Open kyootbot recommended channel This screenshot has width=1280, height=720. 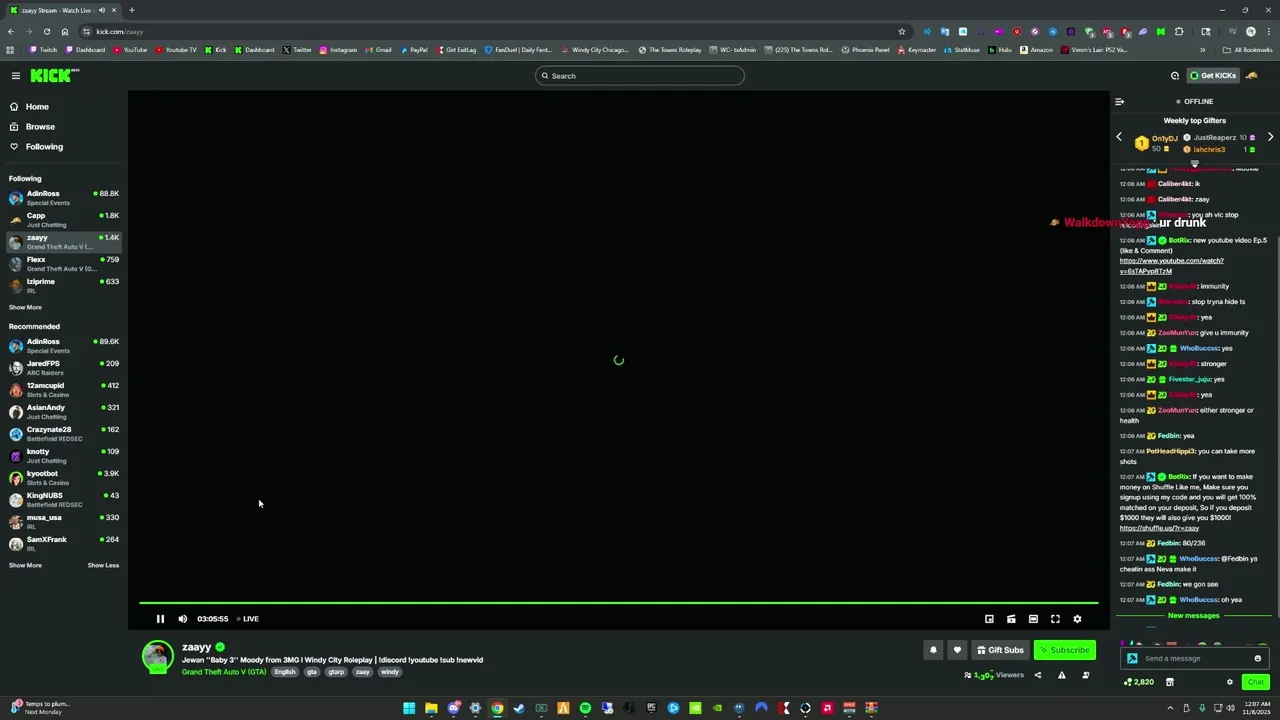(64, 478)
